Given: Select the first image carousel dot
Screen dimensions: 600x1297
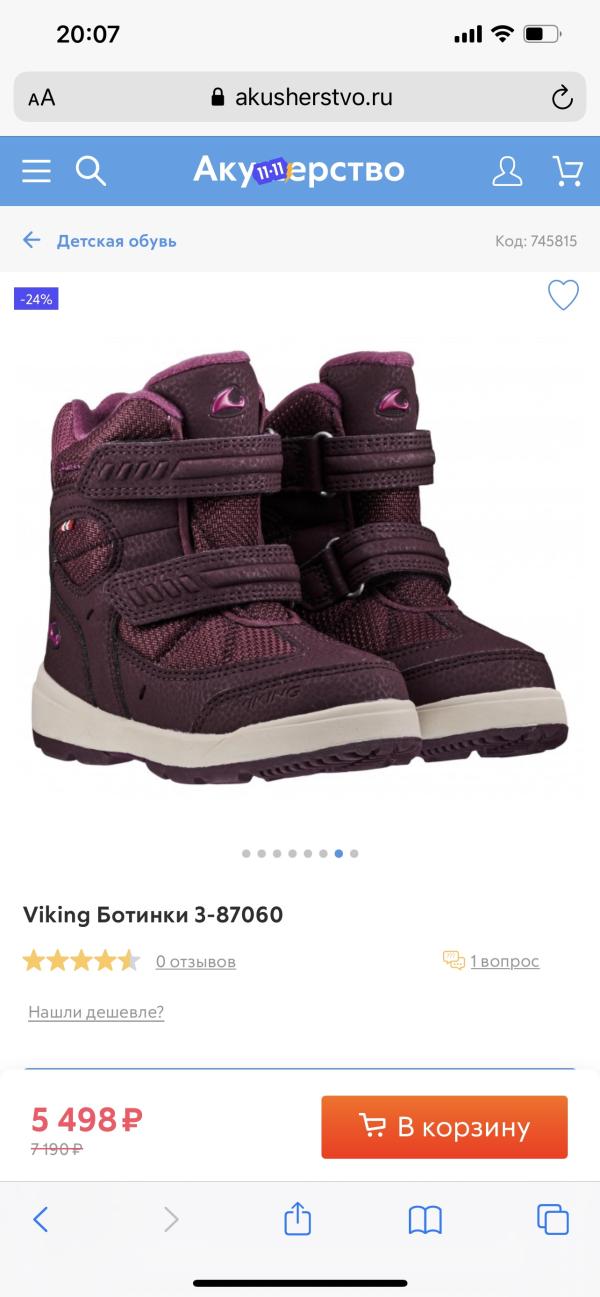Looking at the screenshot, I should click(246, 854).
